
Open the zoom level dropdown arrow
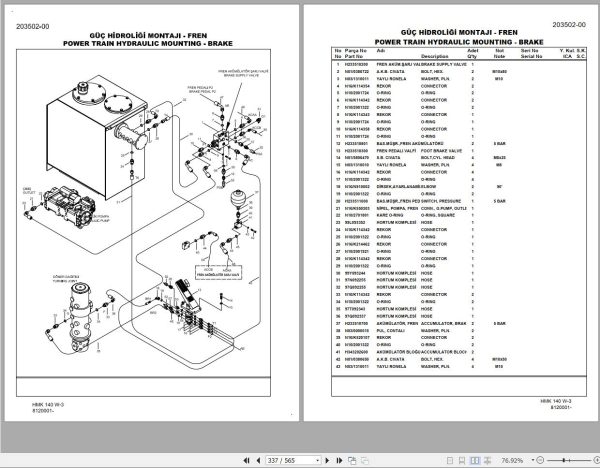coord(533,460)
